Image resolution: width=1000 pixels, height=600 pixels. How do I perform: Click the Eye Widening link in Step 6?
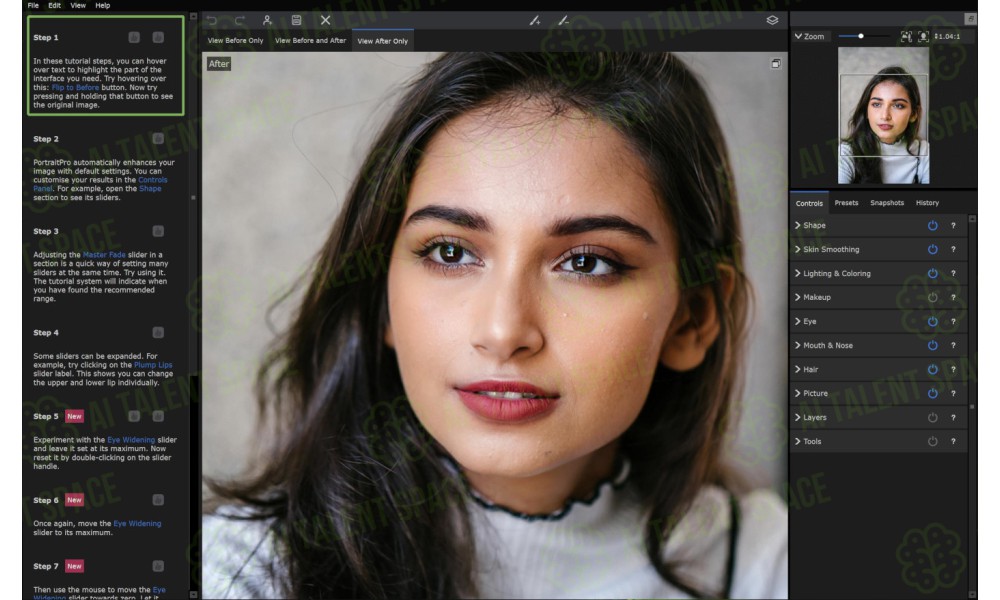(x=137, y=523)
